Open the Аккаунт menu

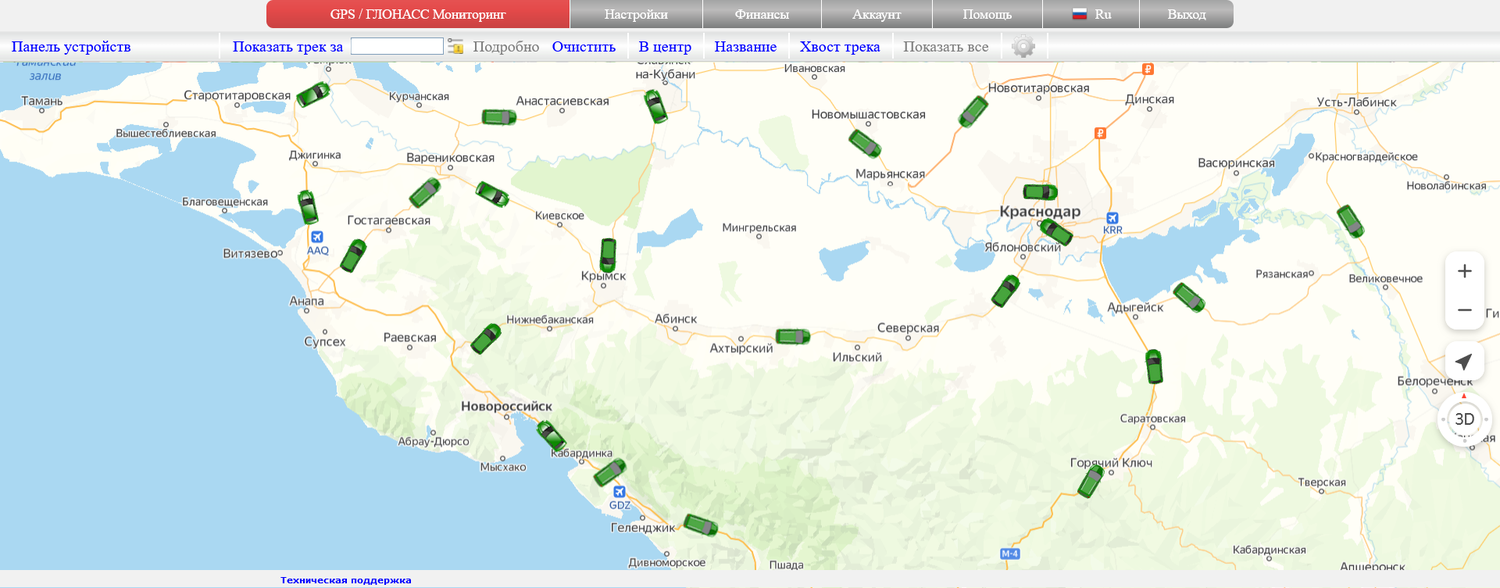tap(877, 14)
